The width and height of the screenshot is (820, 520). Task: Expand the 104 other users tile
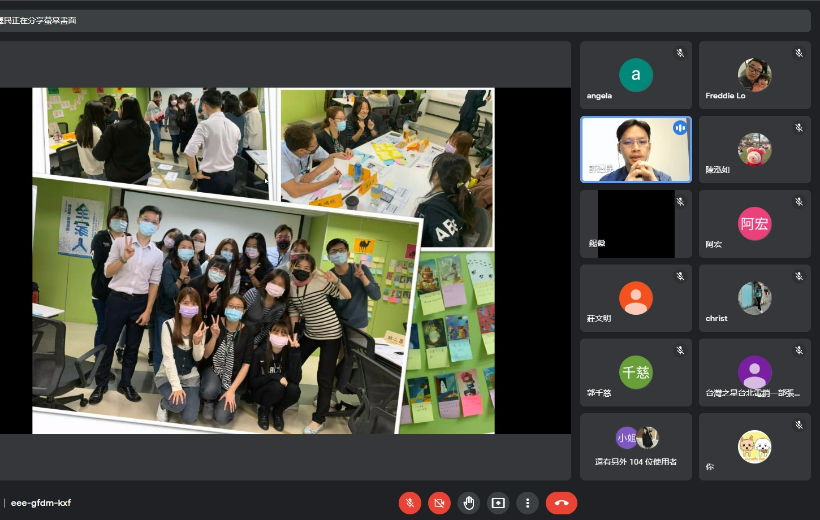pyautogui.click(x=635, y=447)
